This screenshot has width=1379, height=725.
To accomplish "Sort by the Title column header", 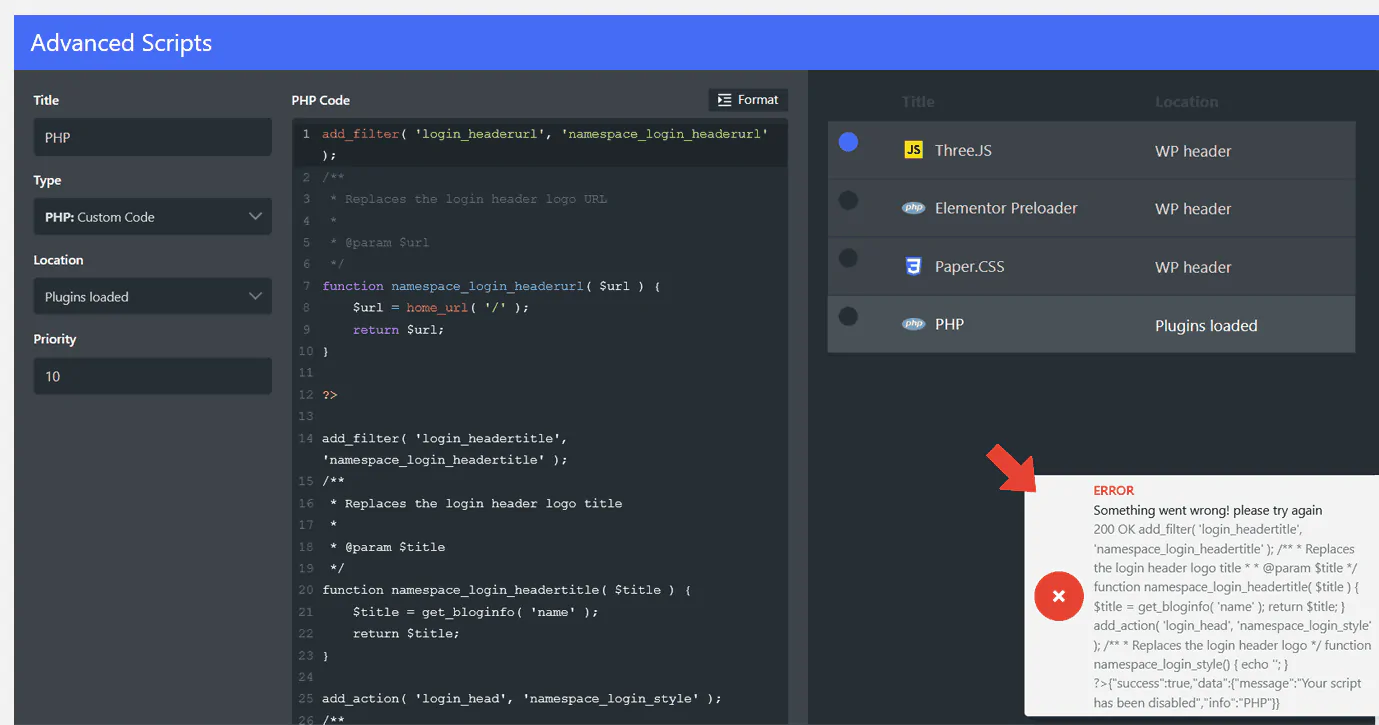I will click(918, 102).
